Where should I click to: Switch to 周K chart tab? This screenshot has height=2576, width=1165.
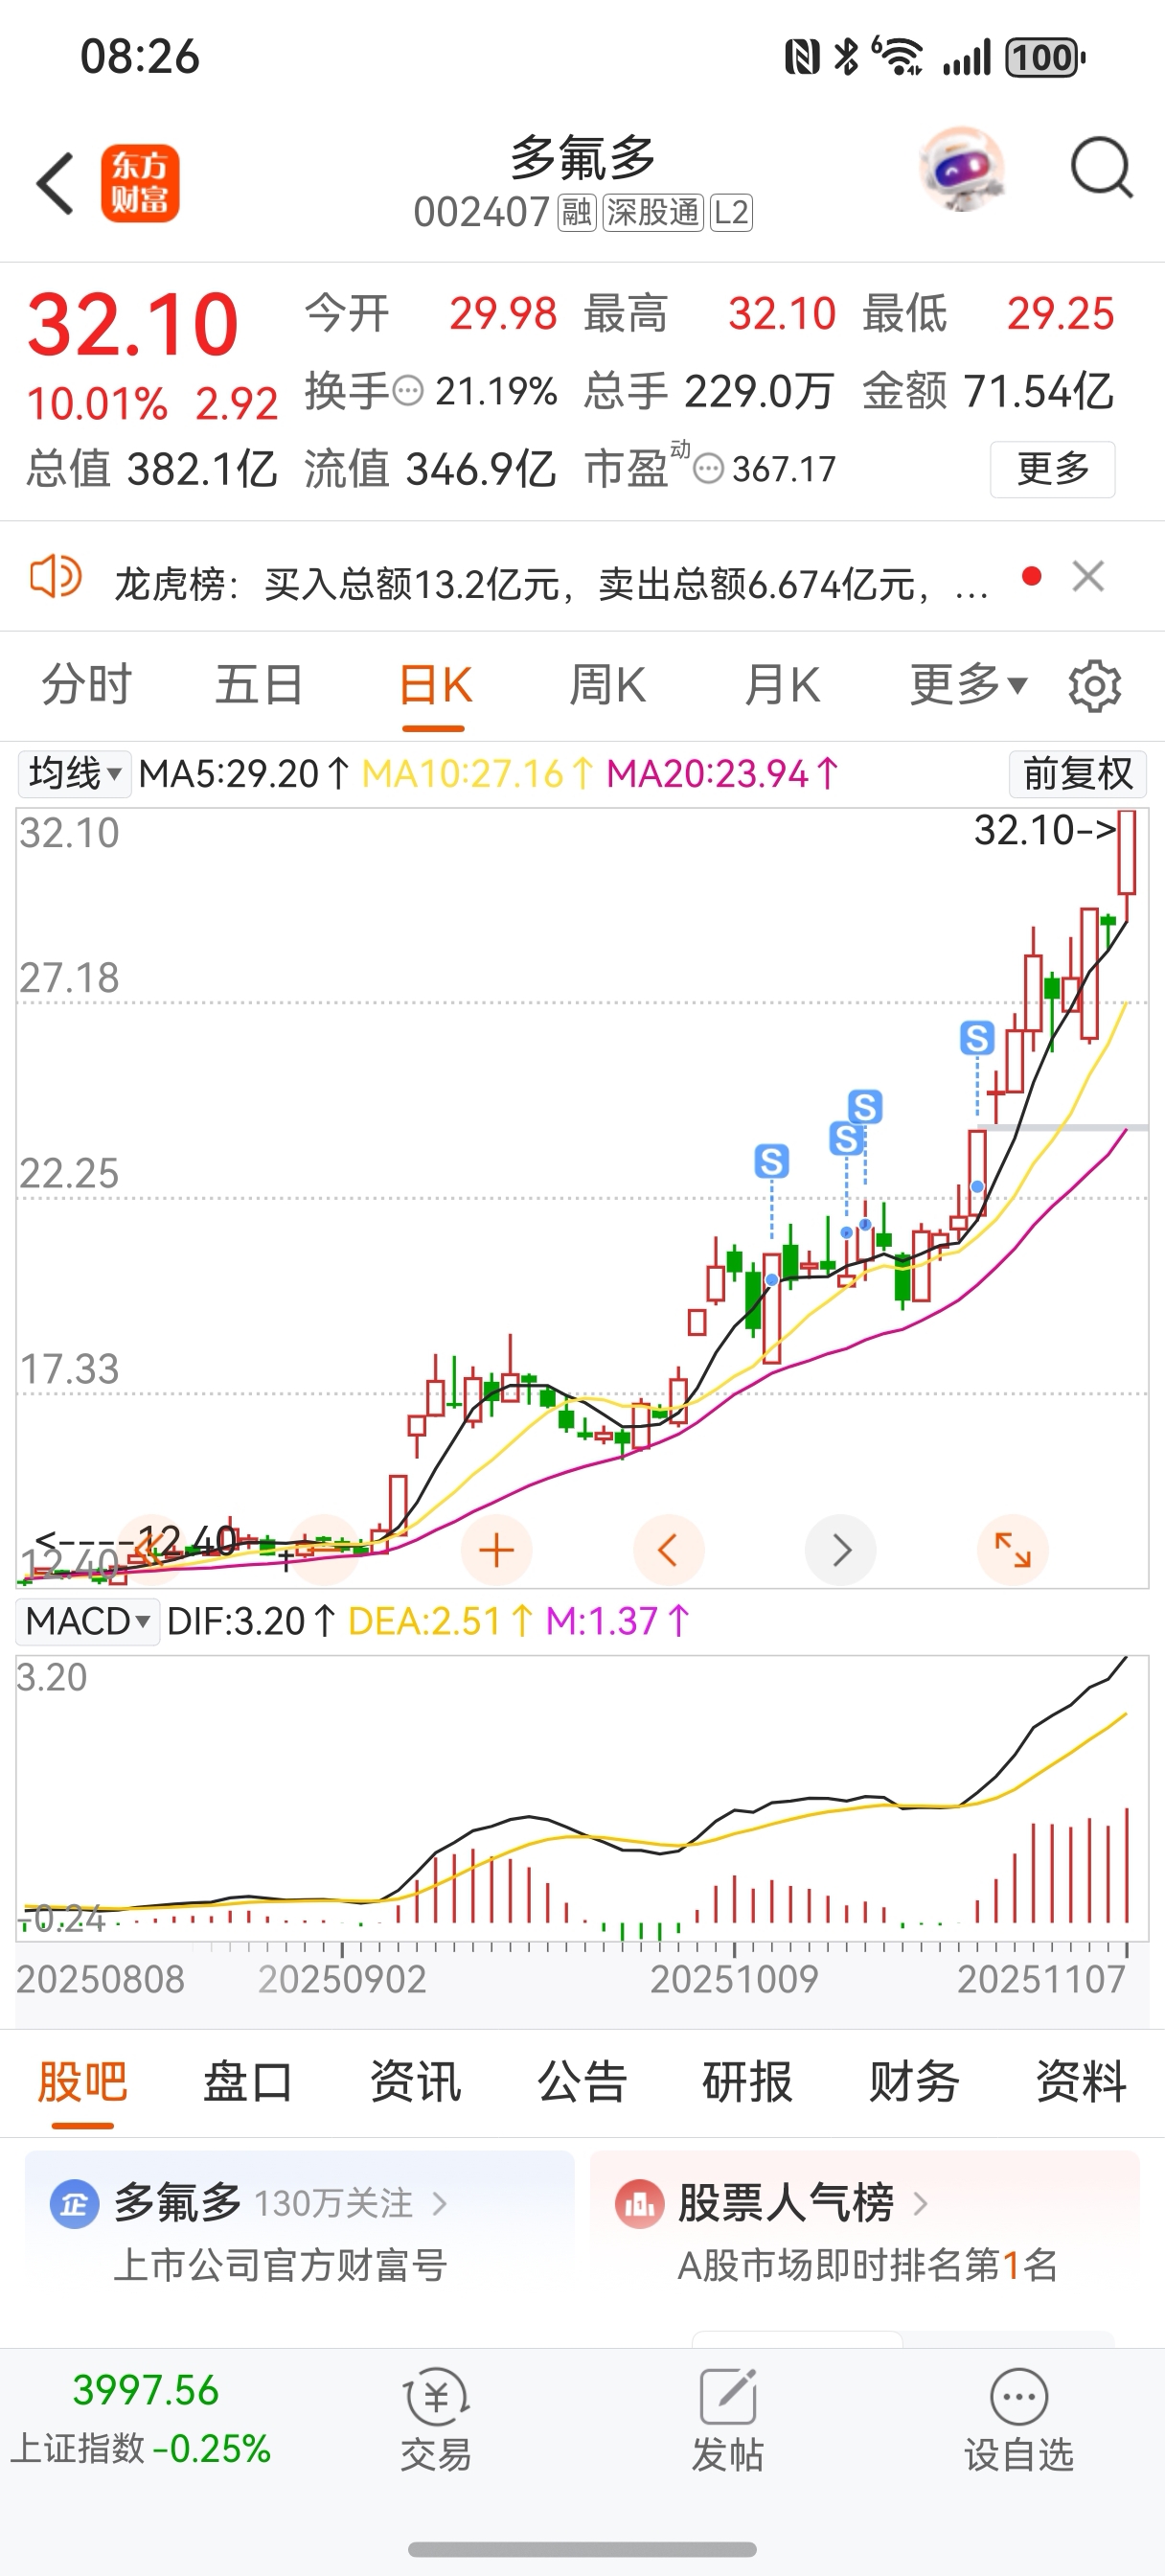(607, 685)
